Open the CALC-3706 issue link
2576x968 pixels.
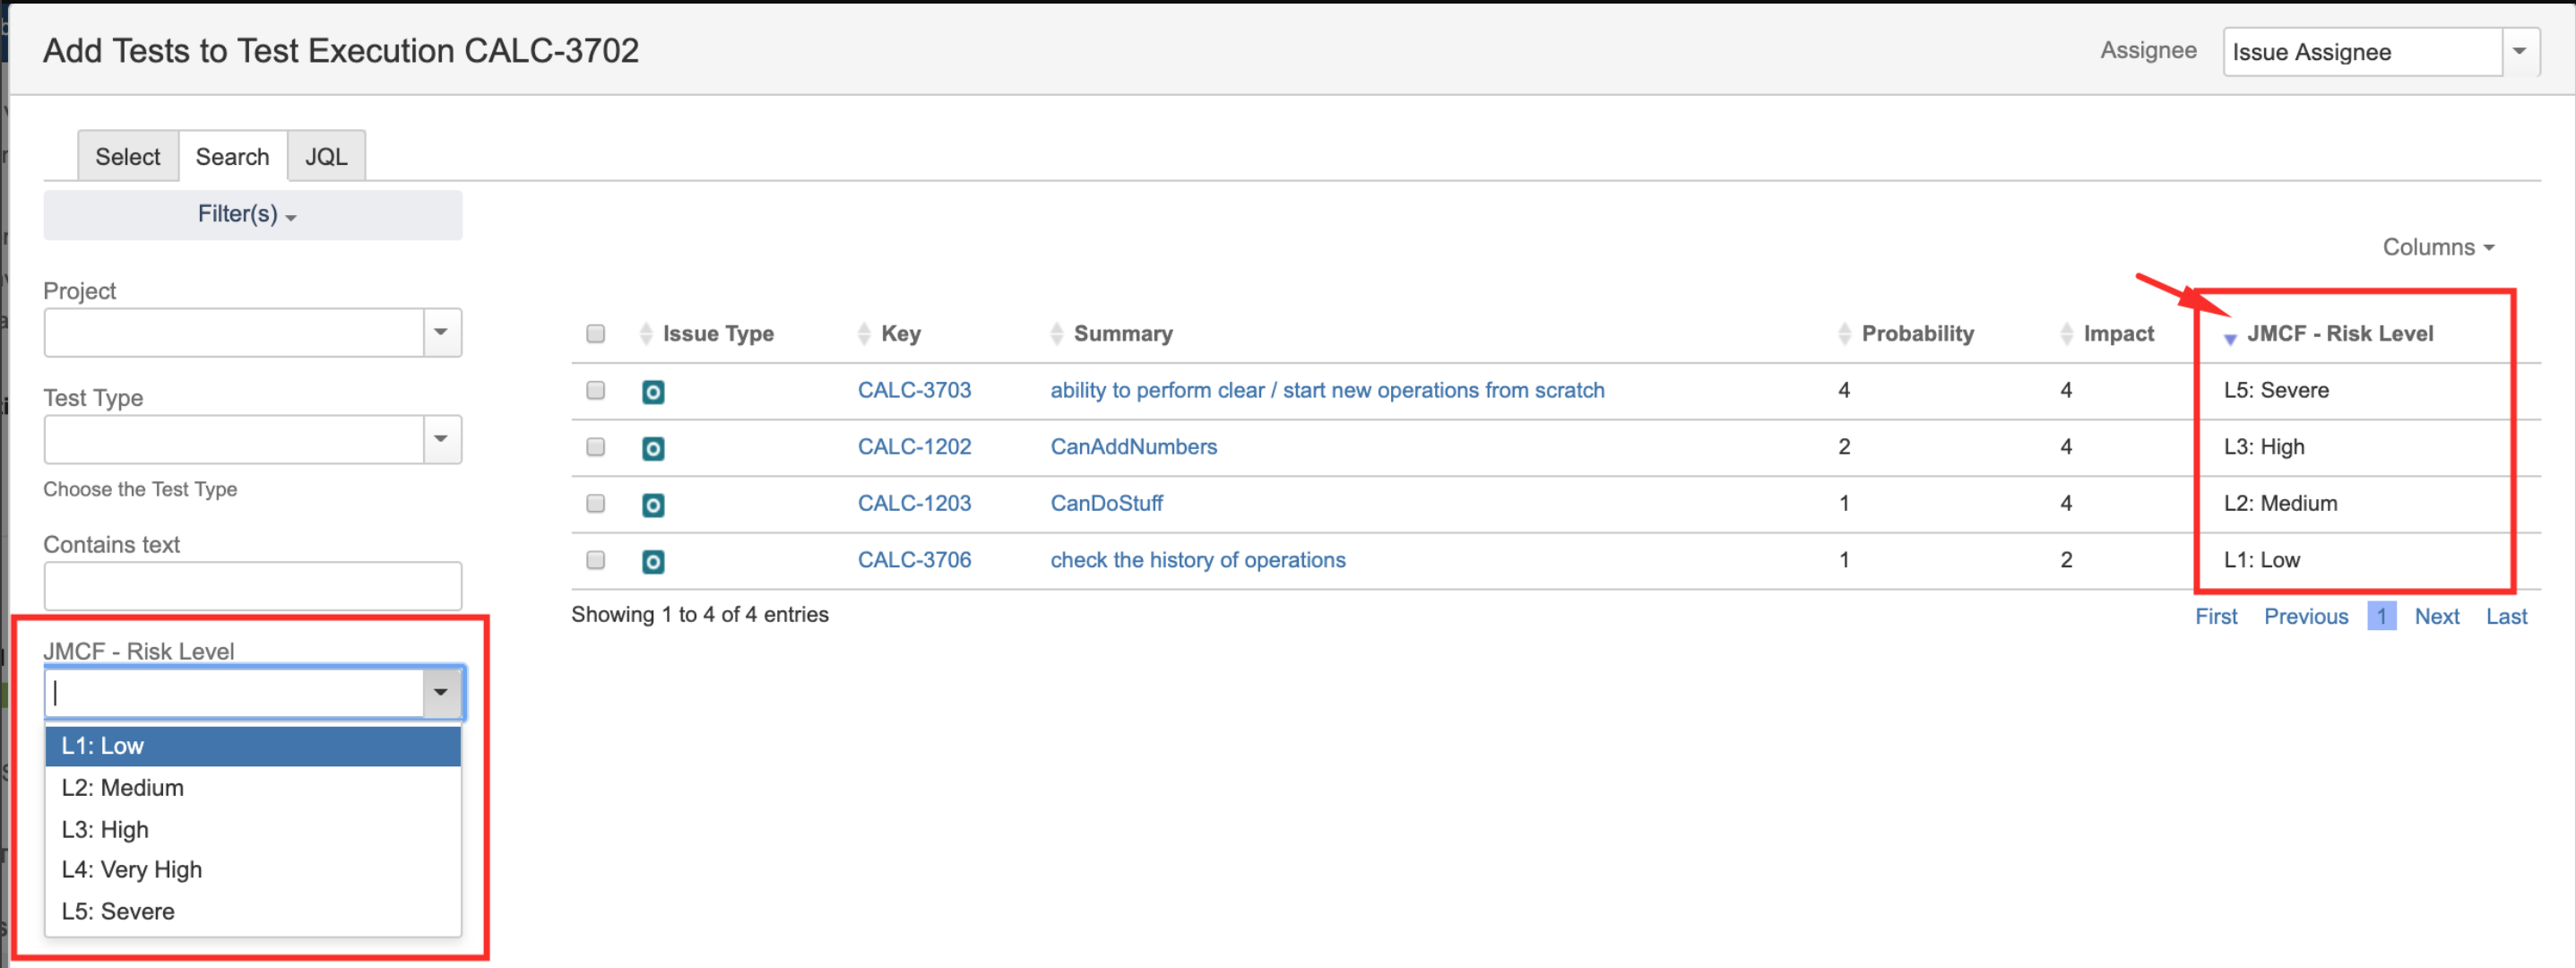point(914,560)
